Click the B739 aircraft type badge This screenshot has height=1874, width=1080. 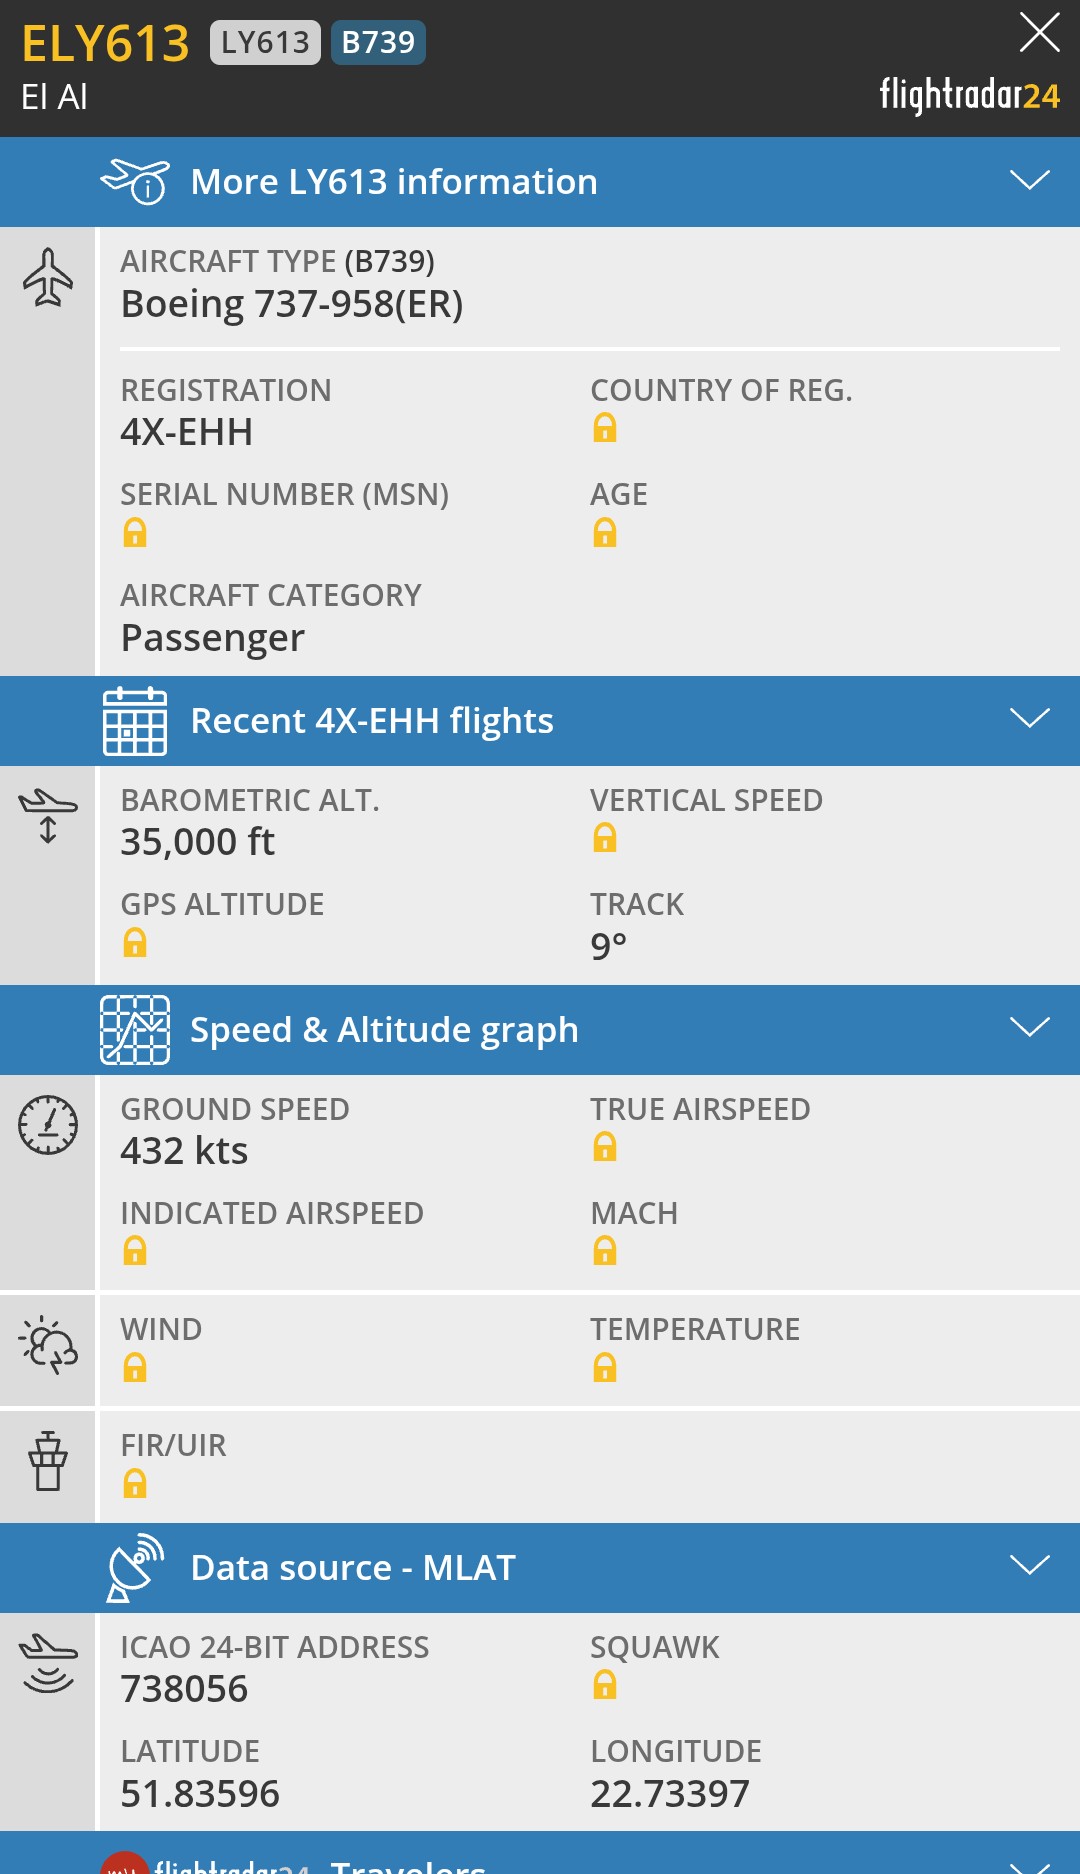click(x=378, y=42)
